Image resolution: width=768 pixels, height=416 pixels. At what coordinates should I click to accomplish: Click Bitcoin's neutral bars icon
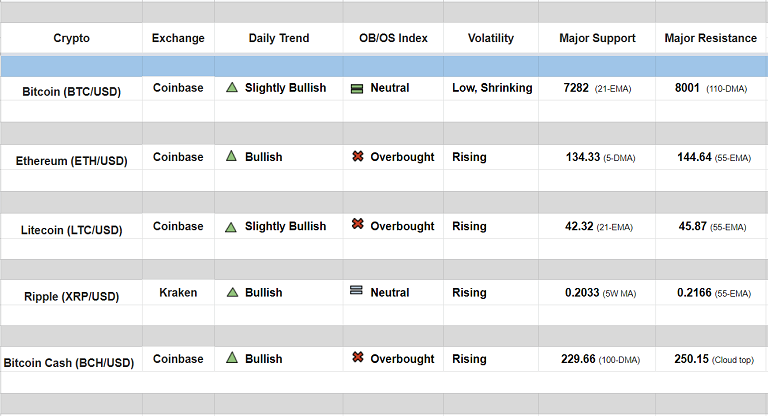[357, 88]
